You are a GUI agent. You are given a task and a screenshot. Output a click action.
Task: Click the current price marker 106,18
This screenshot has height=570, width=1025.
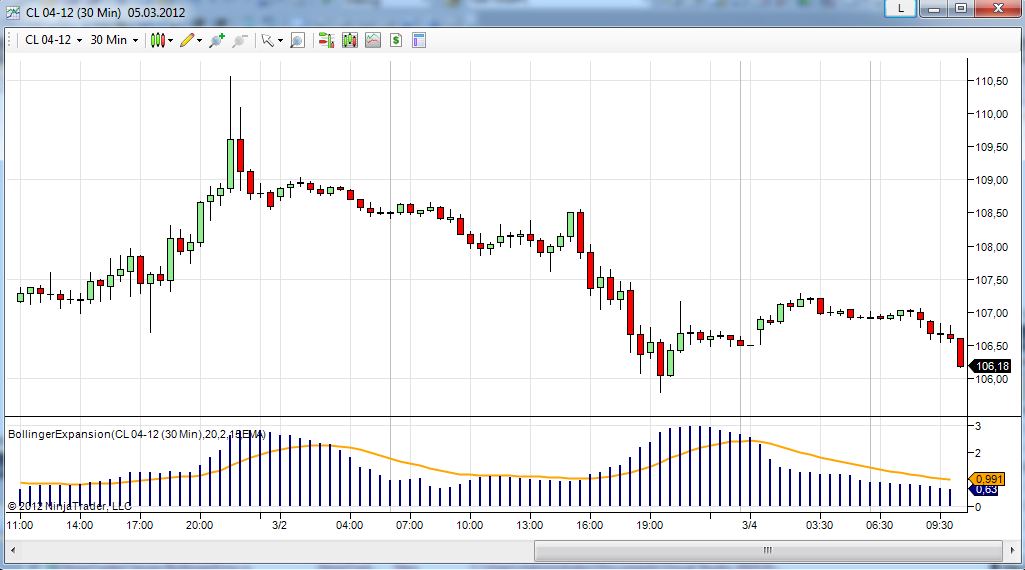pos(992,366)
